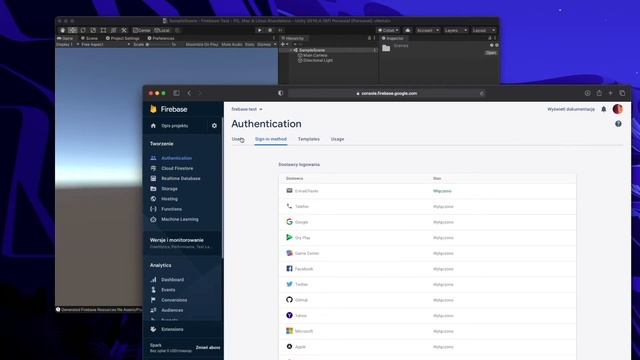Open Conversions in the sidebar
Screen dimensions: 640x360
point(174,300)
